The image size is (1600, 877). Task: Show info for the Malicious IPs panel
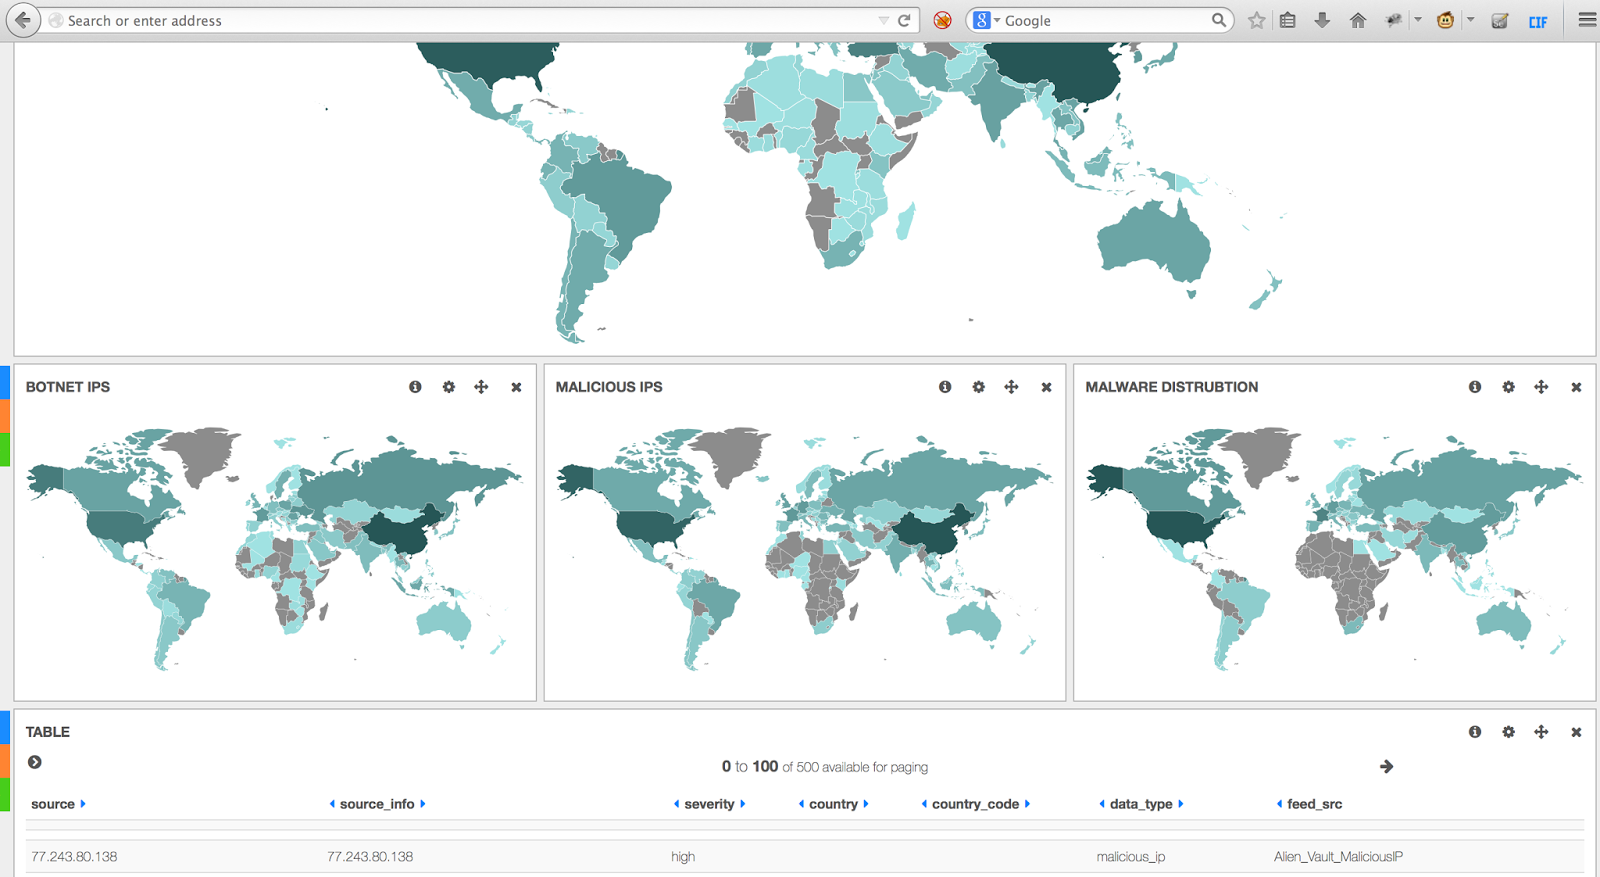945,387
